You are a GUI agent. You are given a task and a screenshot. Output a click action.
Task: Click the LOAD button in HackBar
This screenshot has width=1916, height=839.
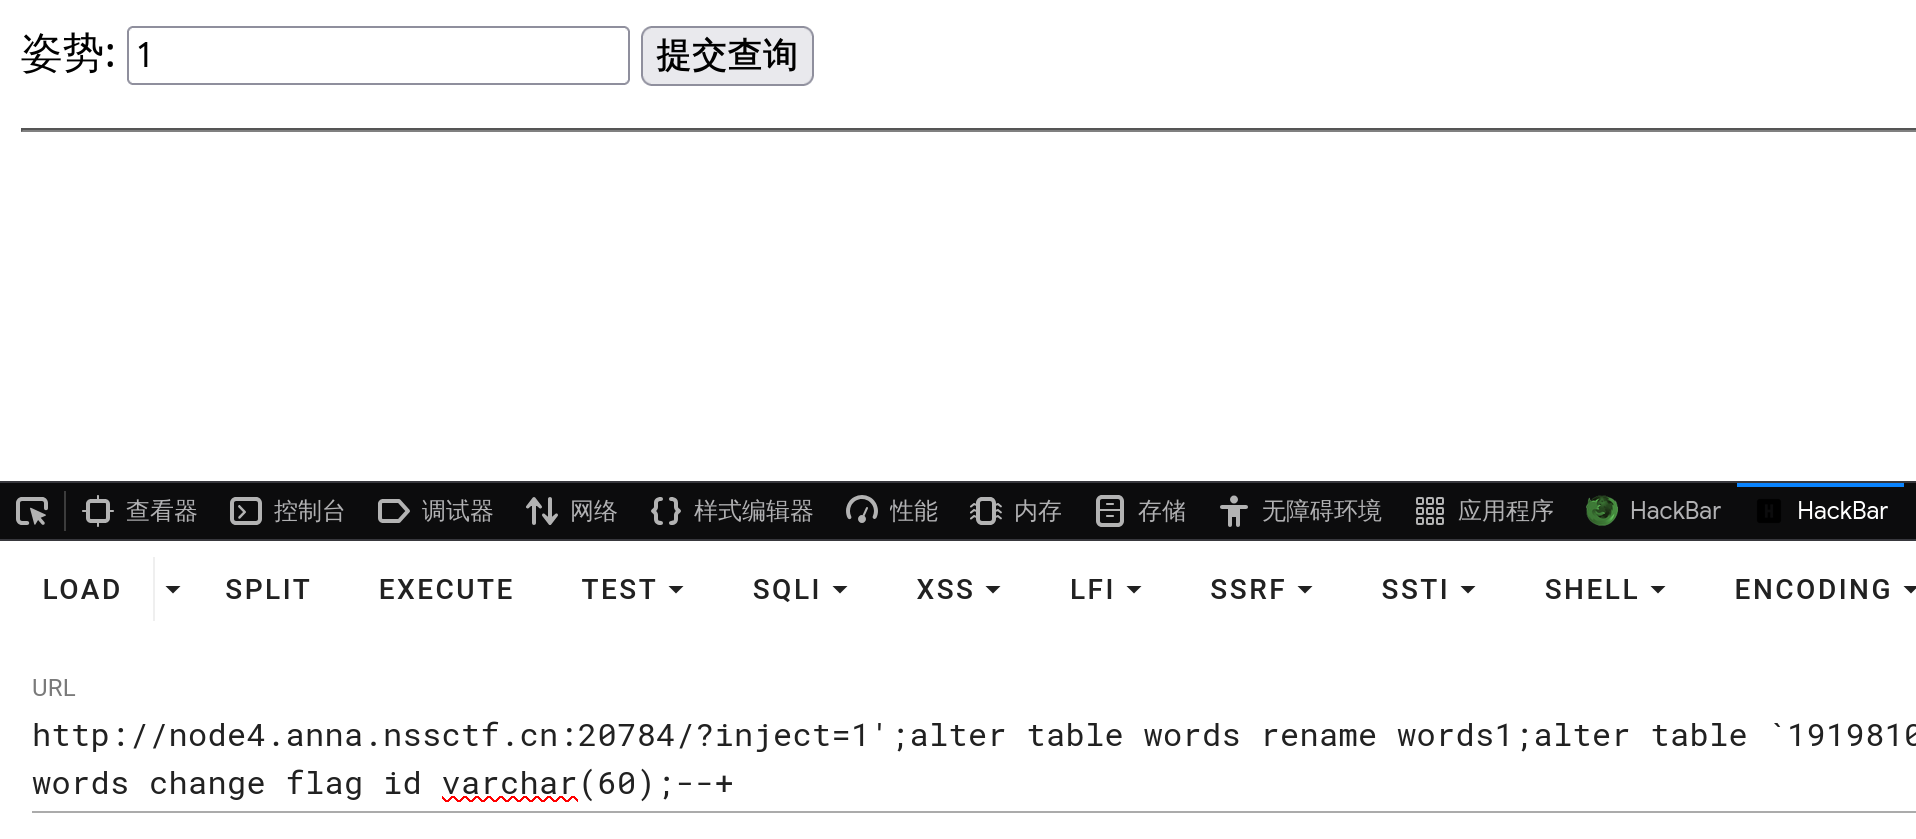tap(81, 590)
